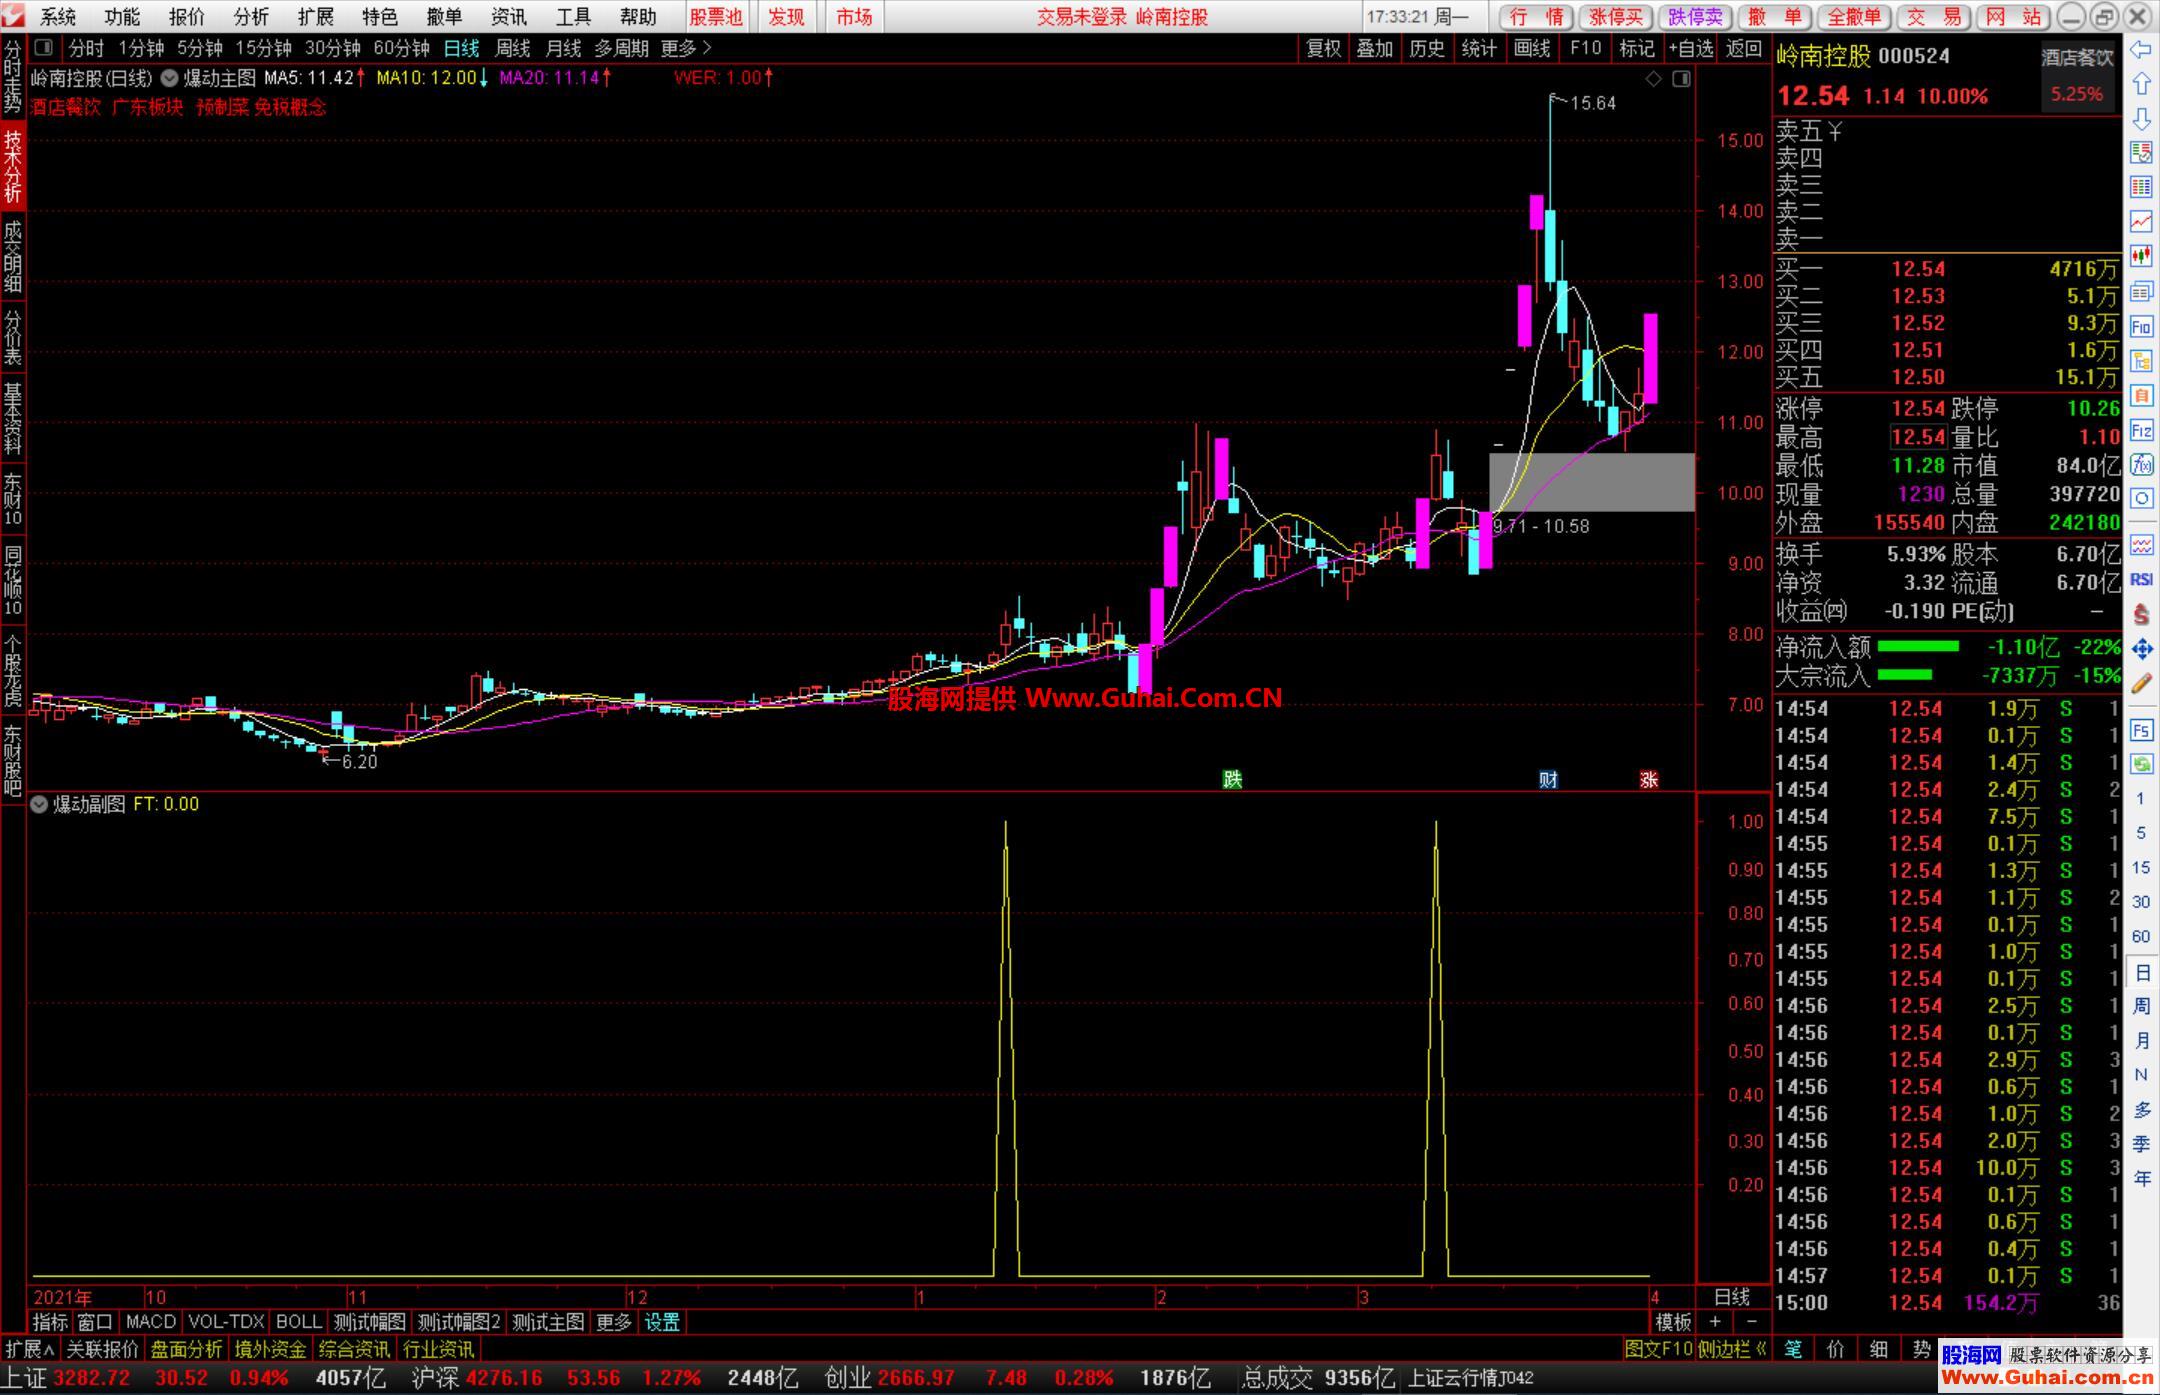Select the pencil drawing tool icon
The height and width of the screenshot is (1395, 2160).
(2141, 684)
